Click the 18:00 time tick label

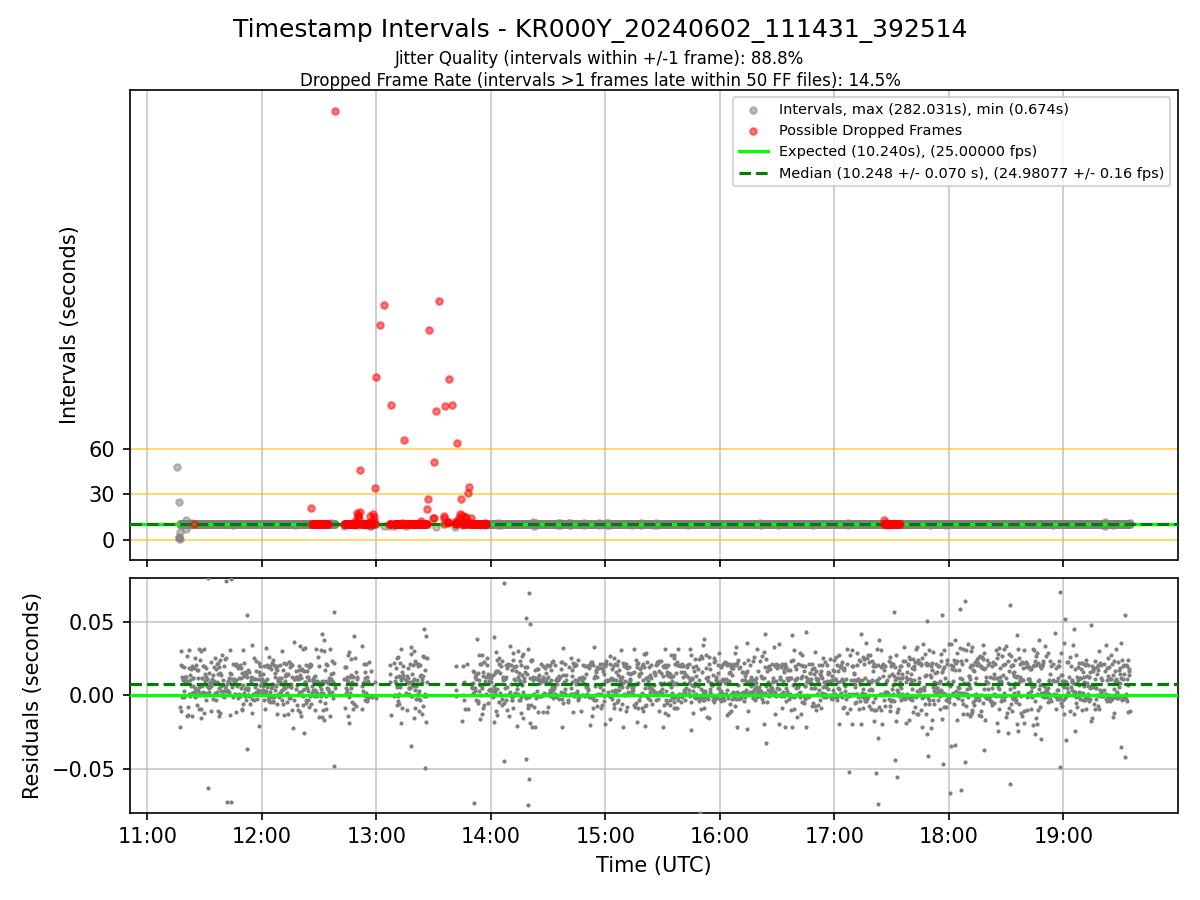pyautogui.click(x=948, y=834)
